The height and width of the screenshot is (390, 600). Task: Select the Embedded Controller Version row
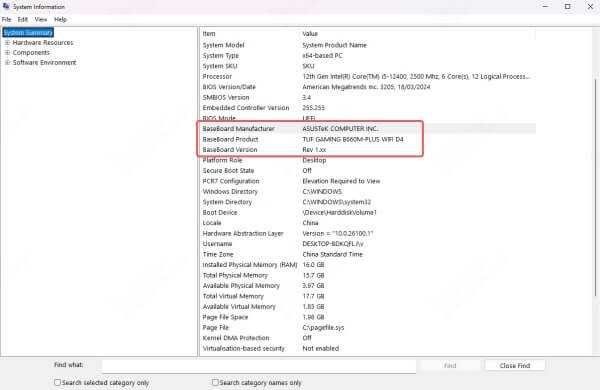pyautogui.click(x=368, y=108)
